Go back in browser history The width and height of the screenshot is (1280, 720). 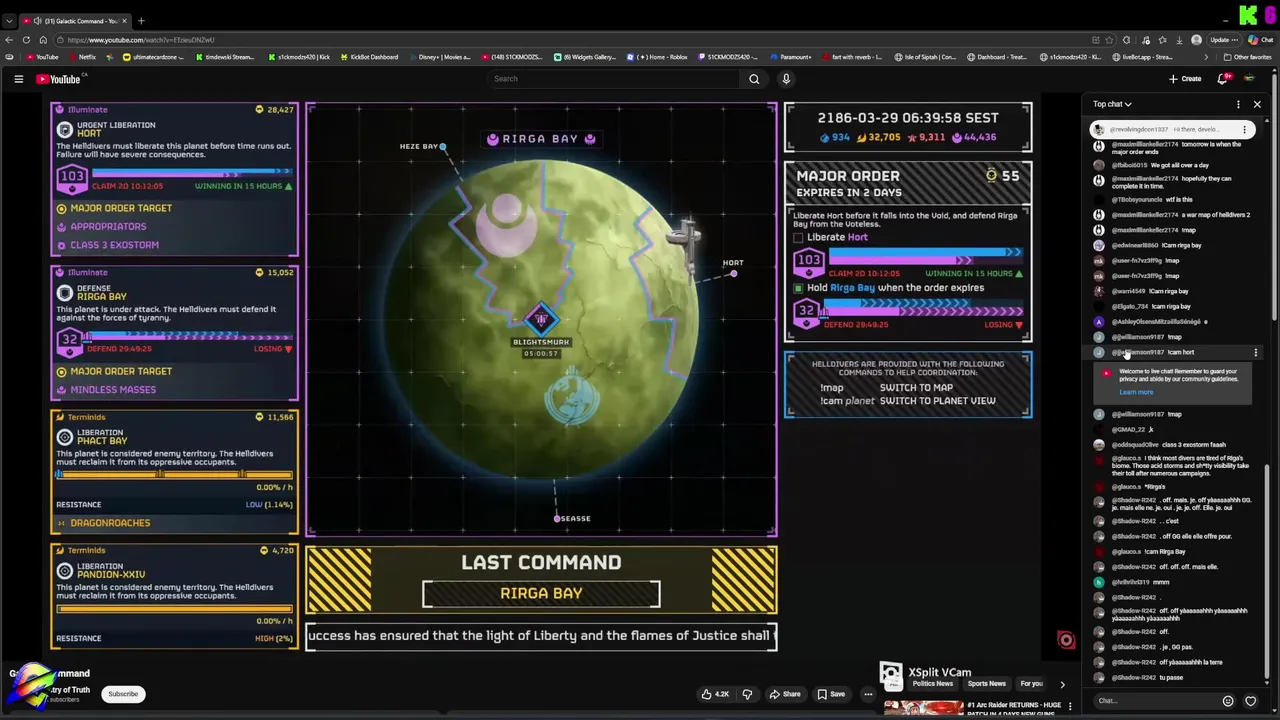(9, 40)
